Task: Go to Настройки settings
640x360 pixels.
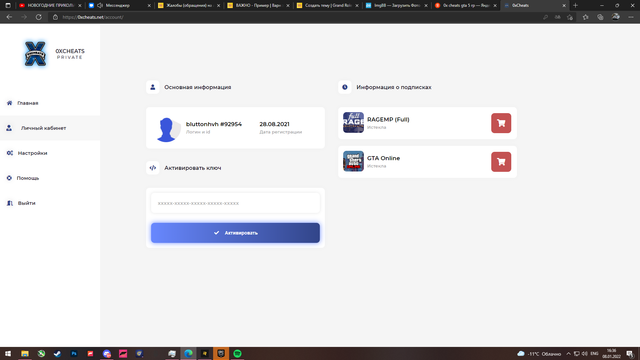Action: point(32,153)
